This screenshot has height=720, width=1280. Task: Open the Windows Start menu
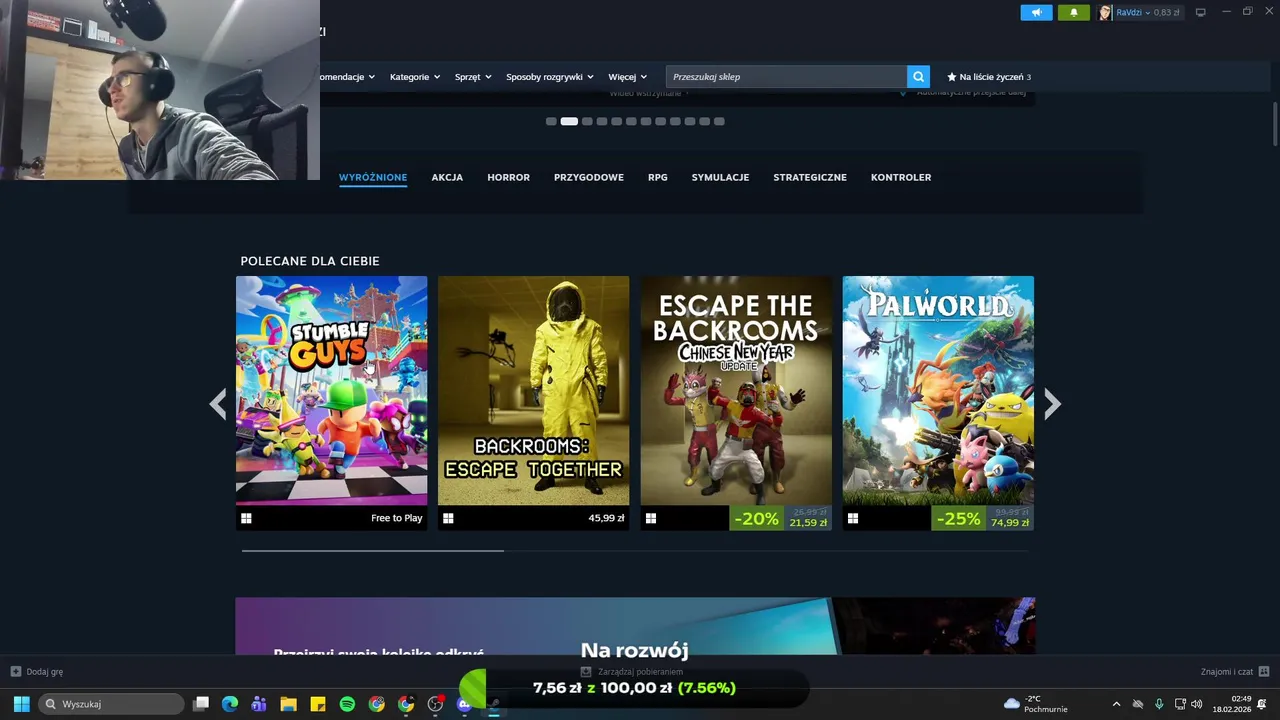tap(21, 704)
